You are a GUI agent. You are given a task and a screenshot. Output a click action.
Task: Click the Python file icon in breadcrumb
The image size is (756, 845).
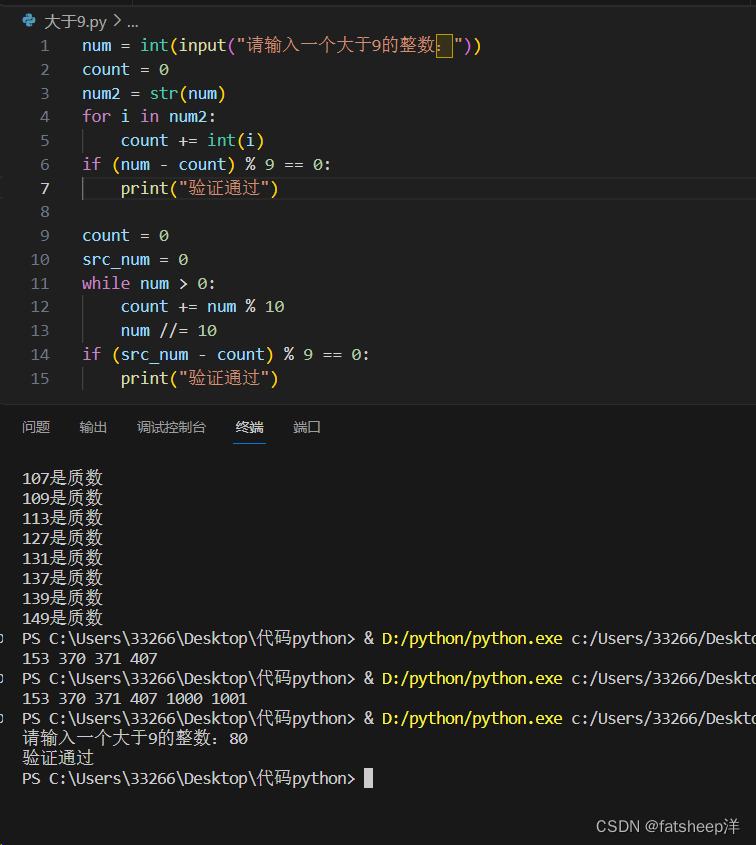point(29,21)
